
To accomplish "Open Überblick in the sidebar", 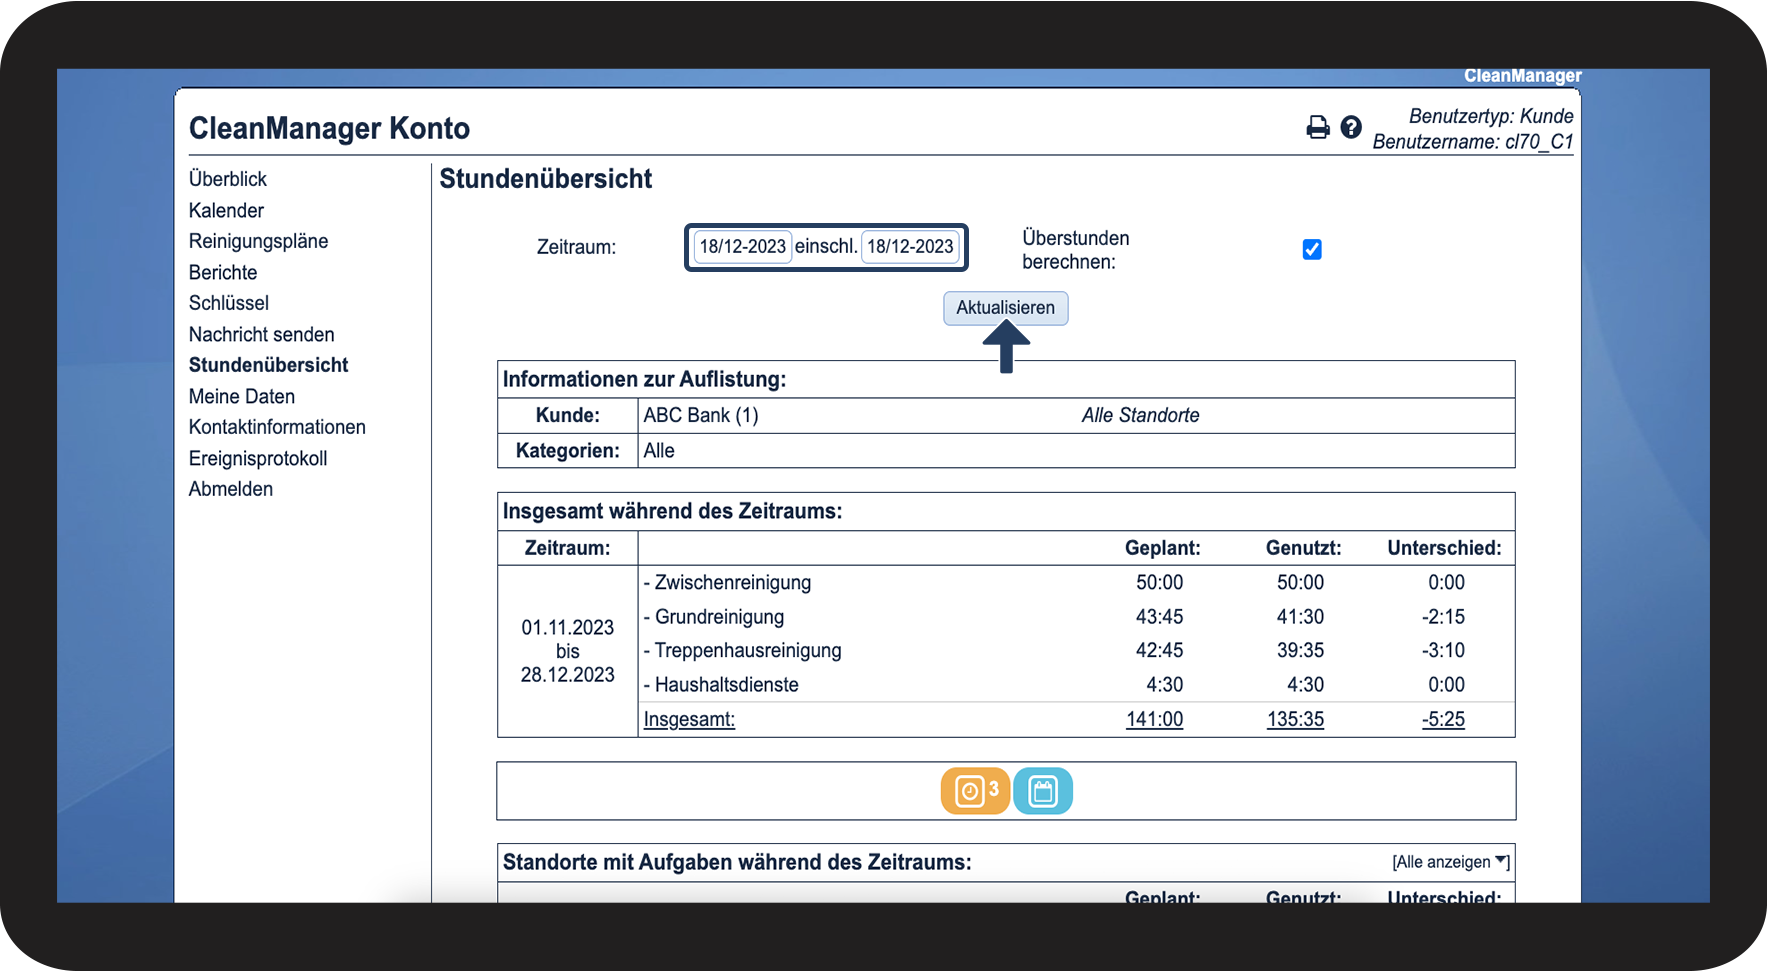I will 228,179.
